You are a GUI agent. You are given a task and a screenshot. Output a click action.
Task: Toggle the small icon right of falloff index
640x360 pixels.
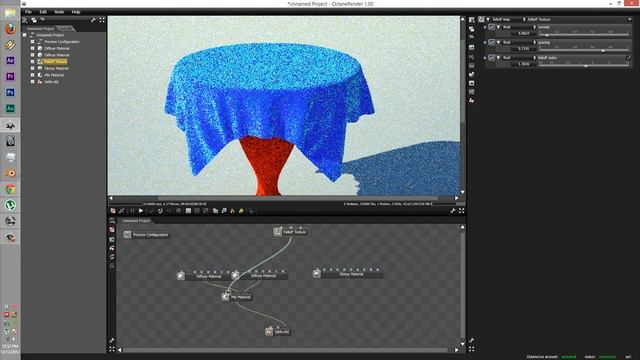[628, 58]
